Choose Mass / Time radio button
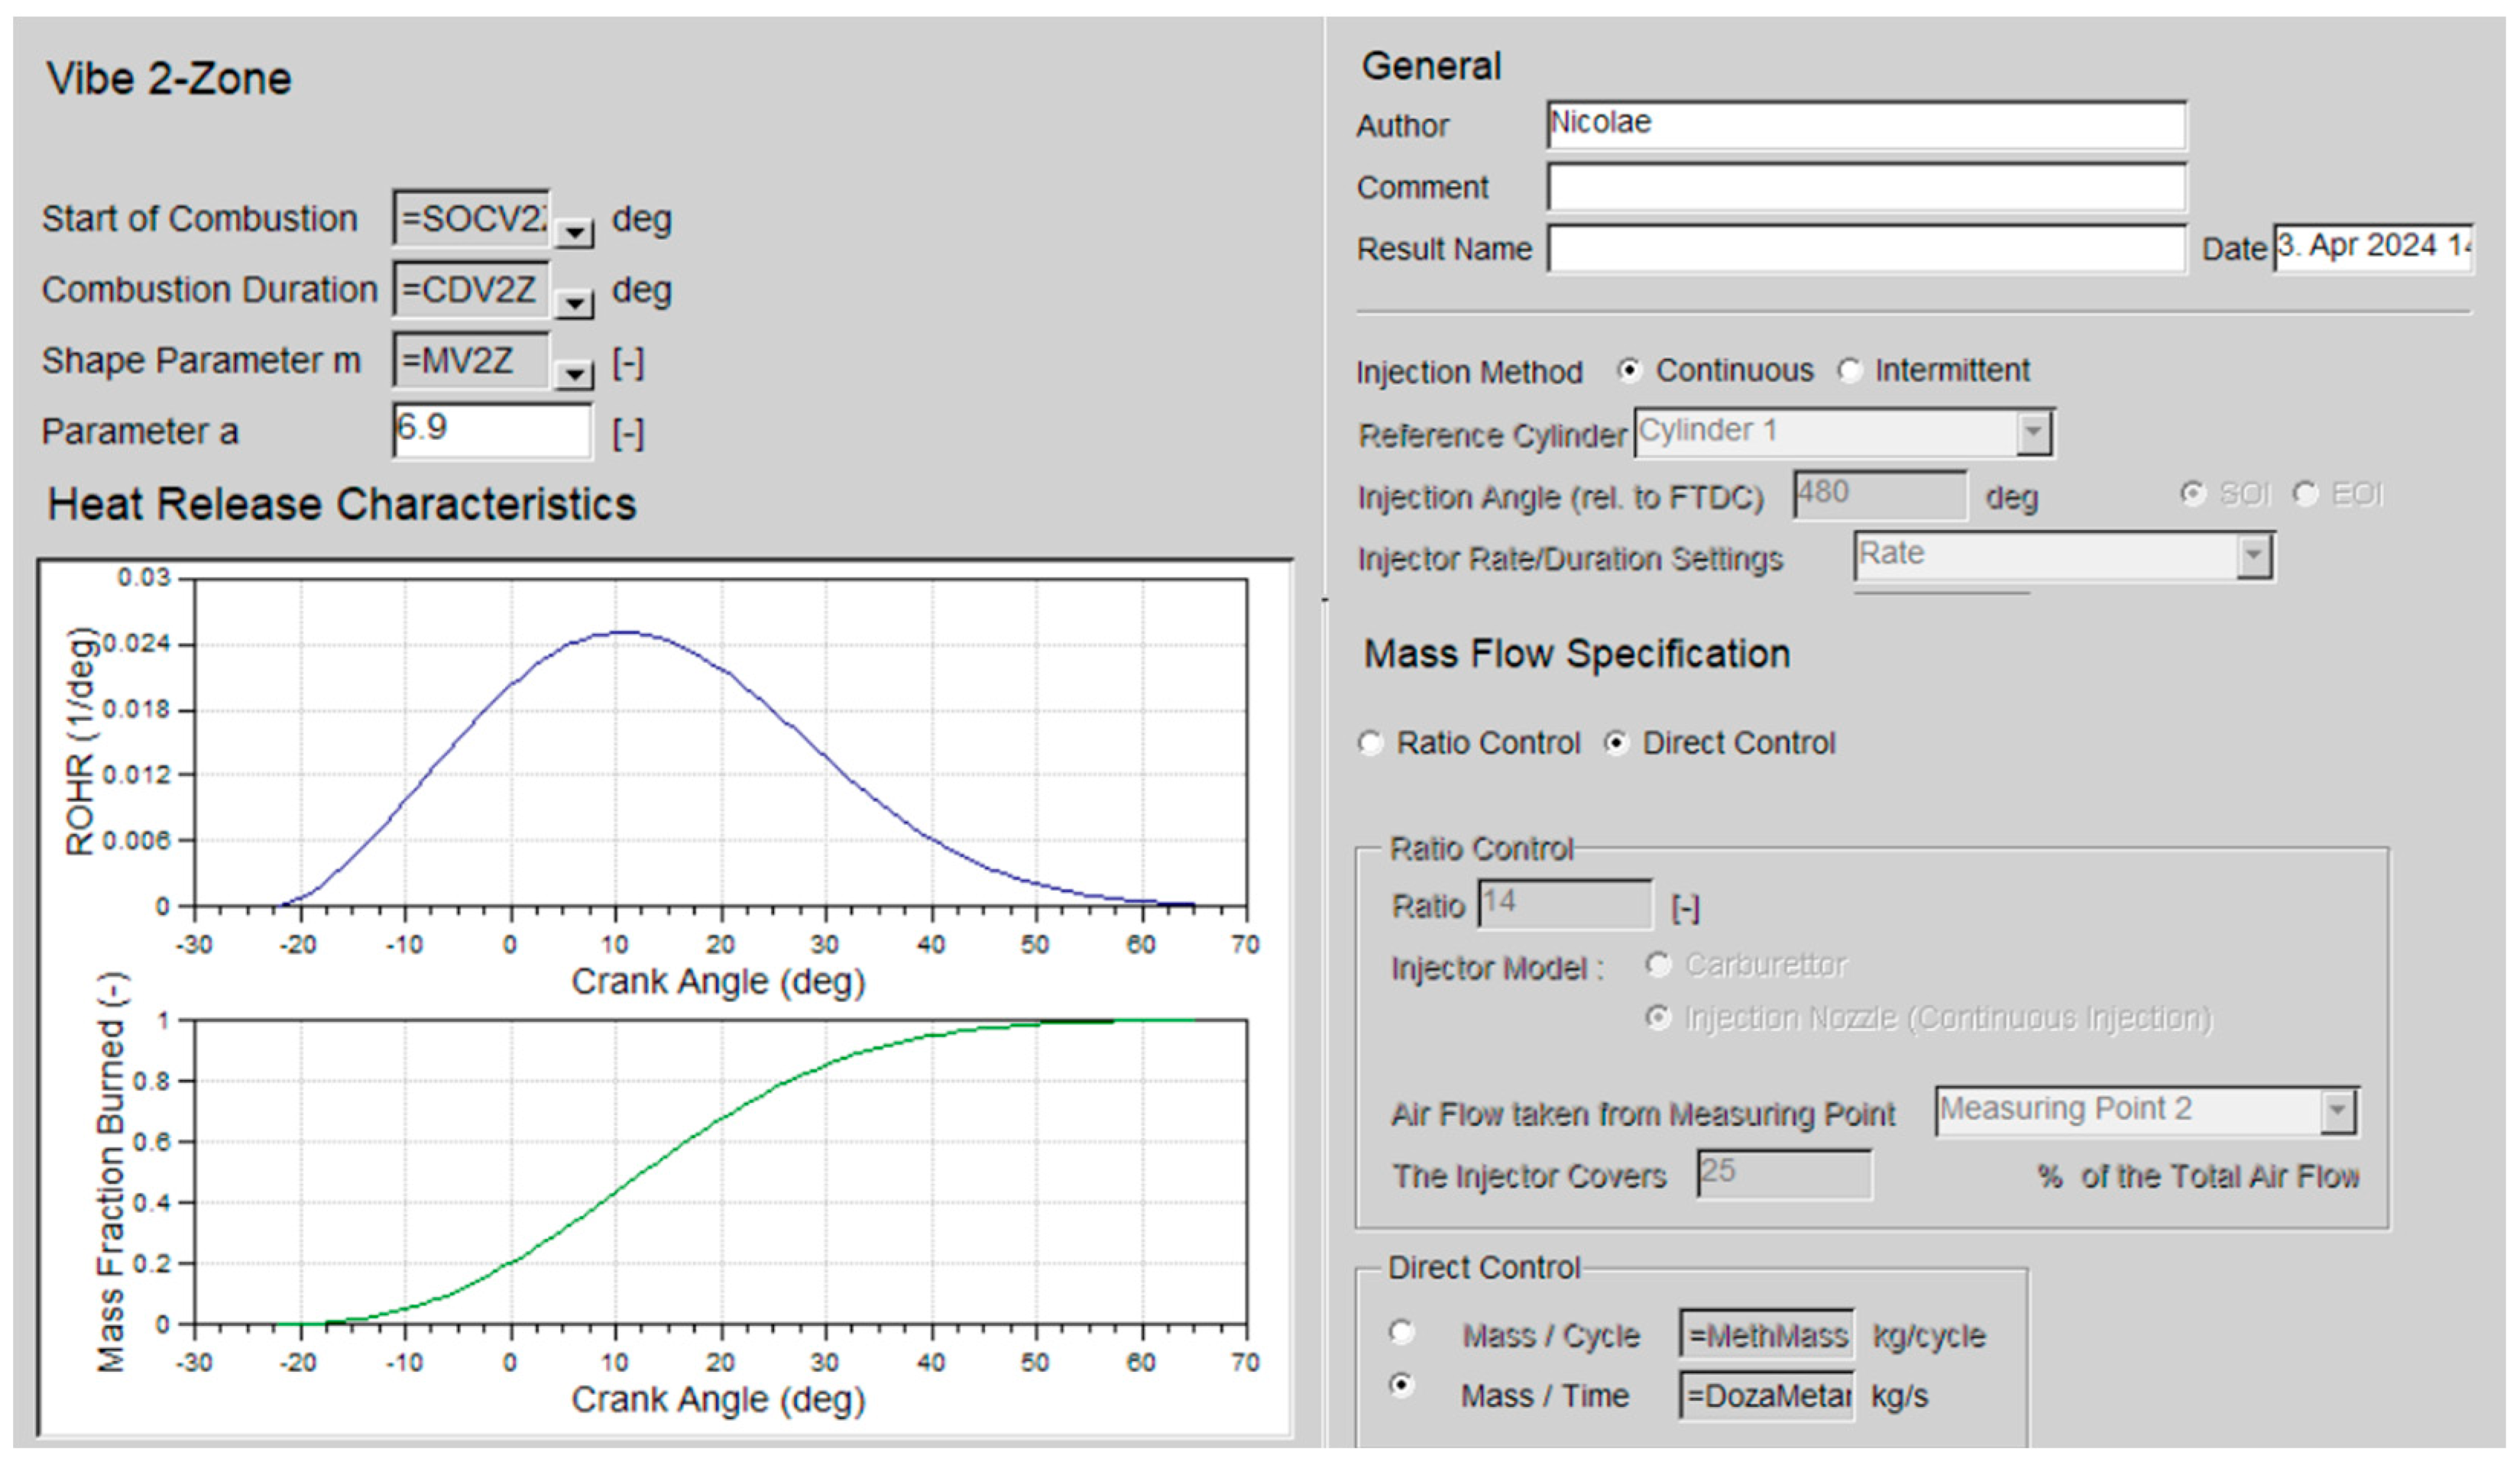Image resolution: width=2520 pixels, height=1462 pixels. [1402, 1385]
